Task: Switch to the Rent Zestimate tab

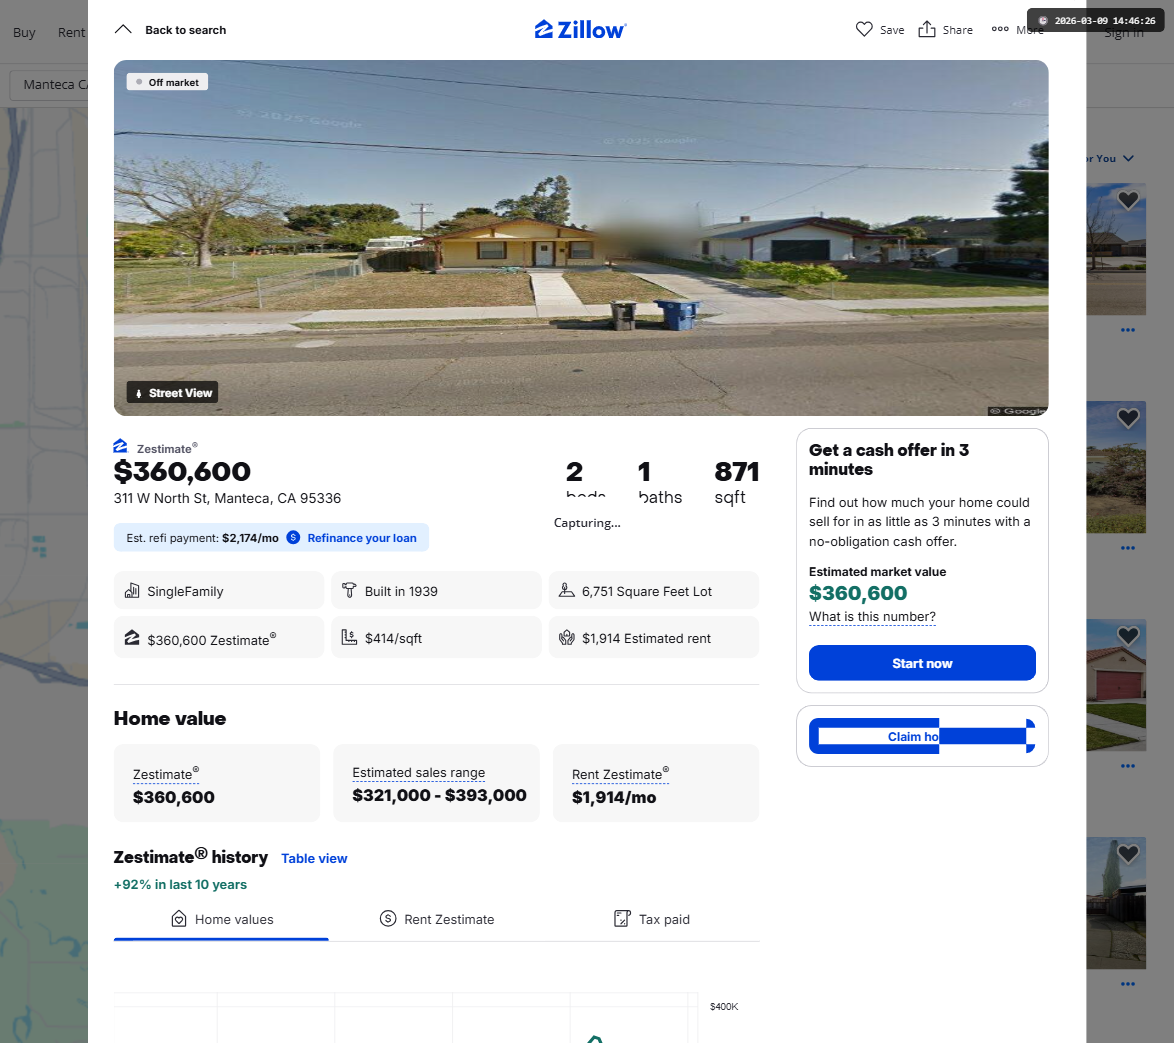Action: point(437,919)
